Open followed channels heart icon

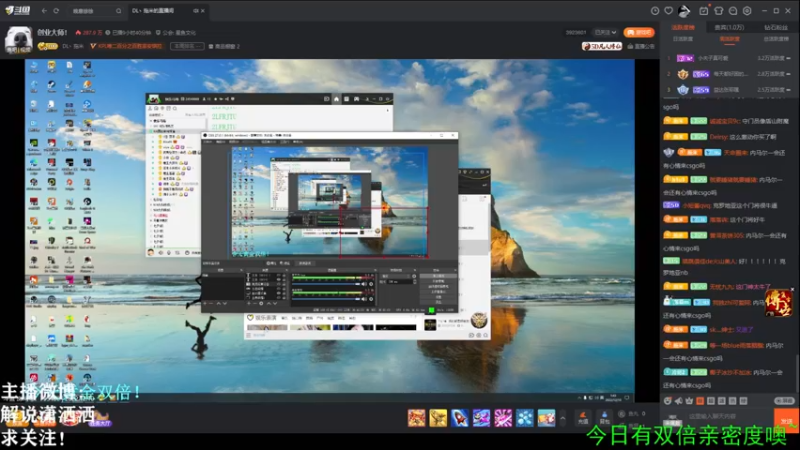coord(668,11)
